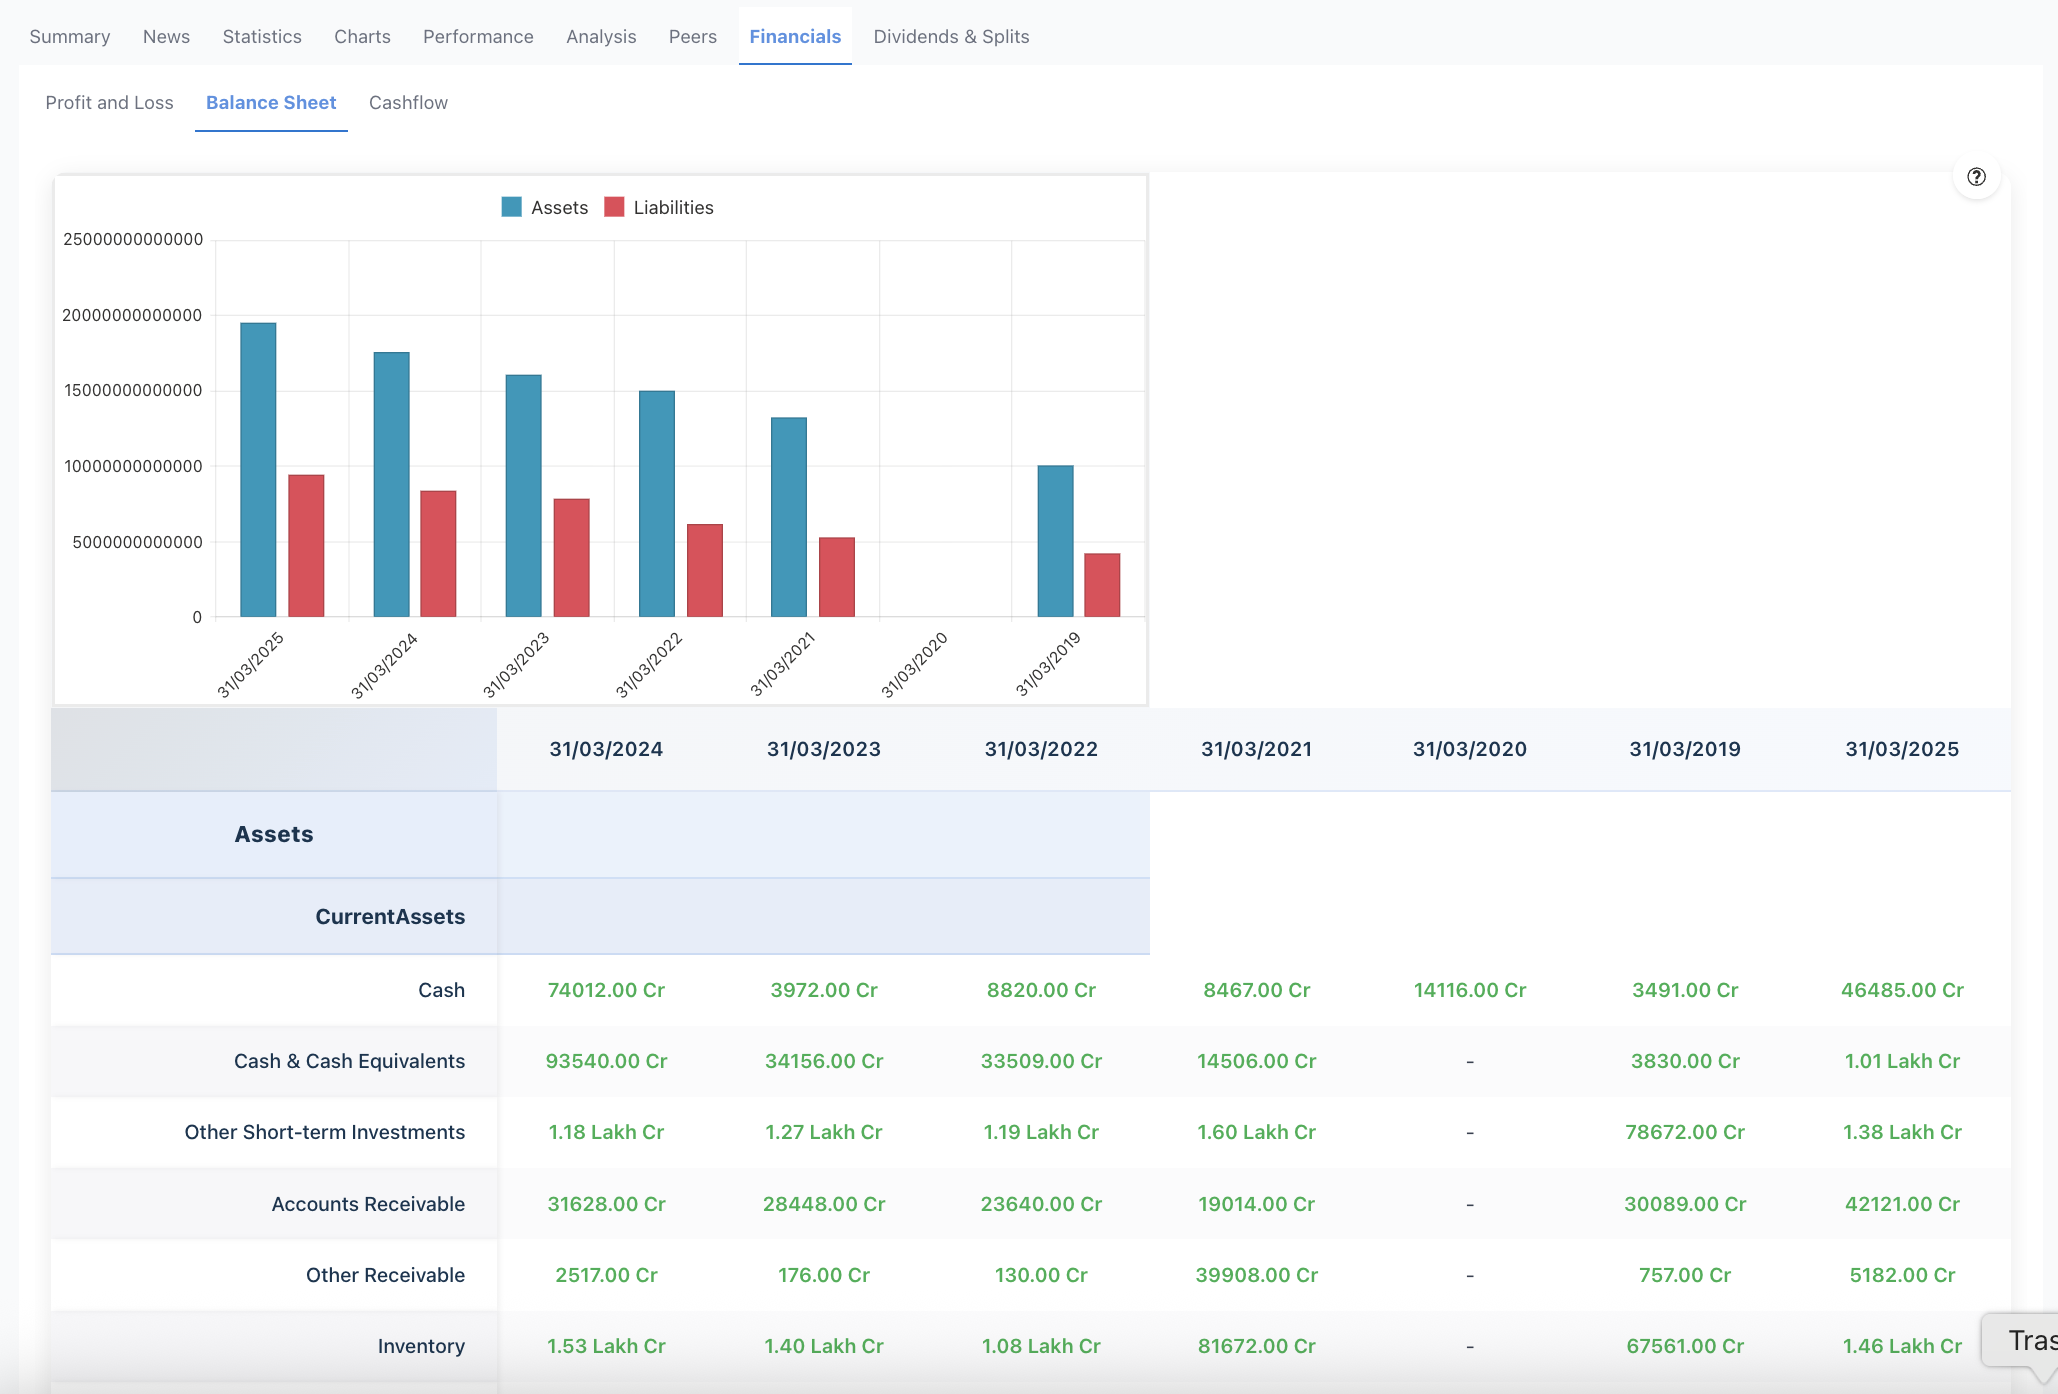
Task: Open the Statistics tab
Action: (x=262, y=37)
